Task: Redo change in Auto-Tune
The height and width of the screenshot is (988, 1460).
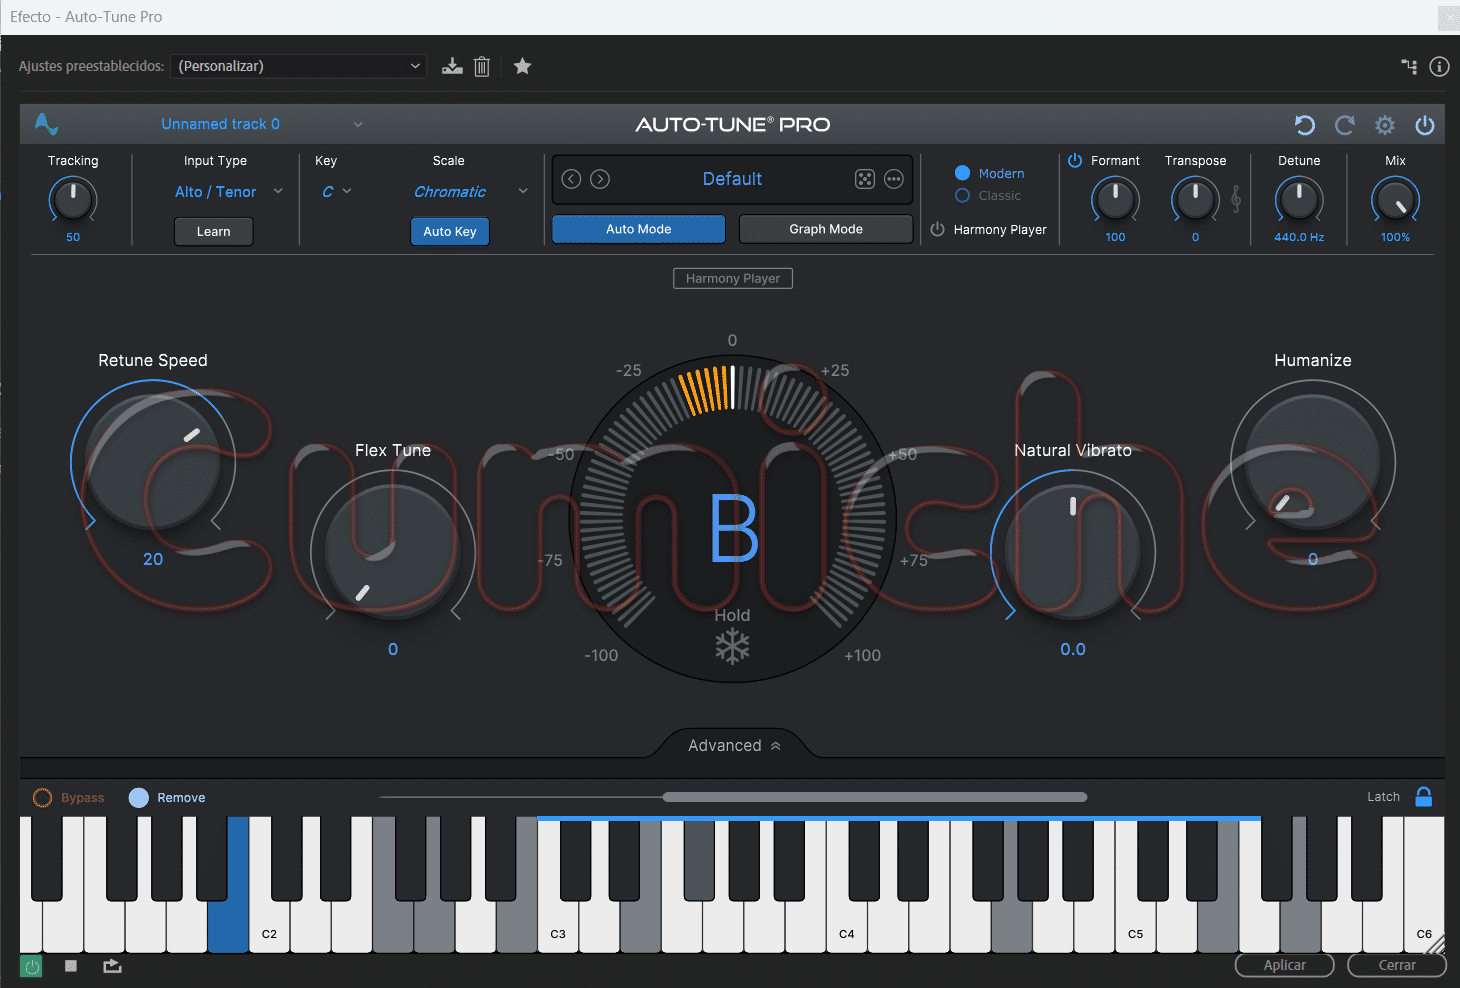Action: pyautogui.click(x=1345, y=125)
